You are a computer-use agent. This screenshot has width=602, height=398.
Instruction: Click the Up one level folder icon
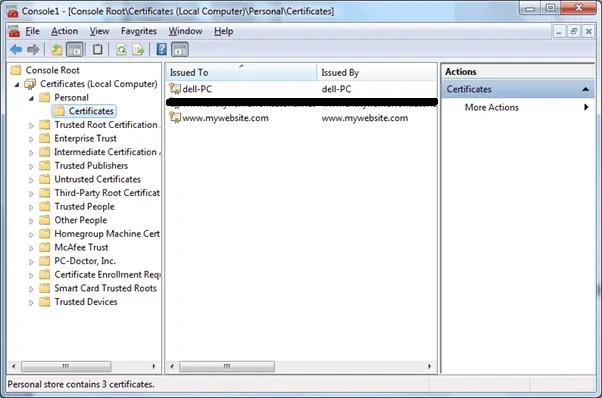pos(56,50)
